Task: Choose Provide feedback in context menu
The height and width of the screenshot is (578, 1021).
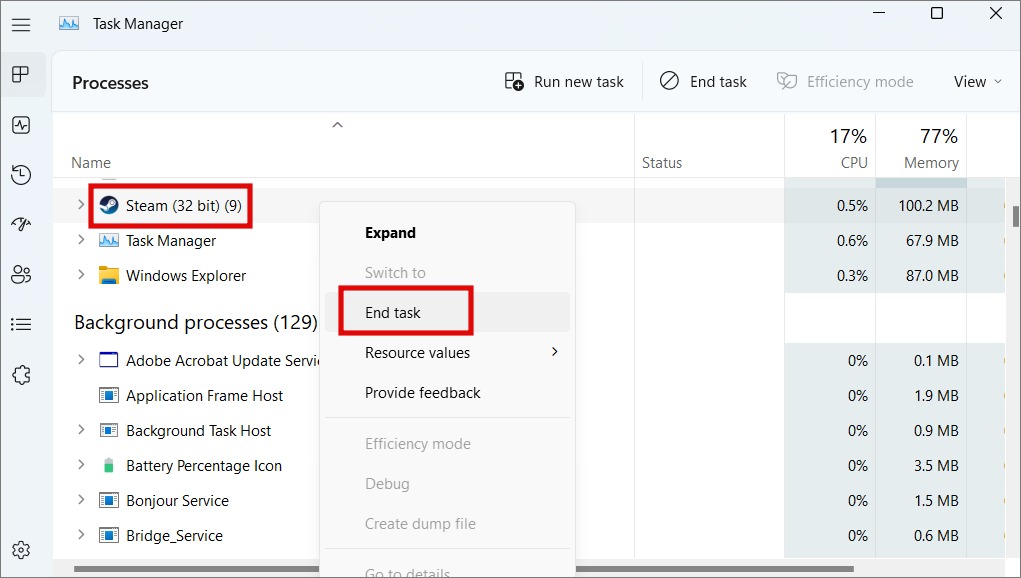Action: pyautogui.click(x=447, y=392)
